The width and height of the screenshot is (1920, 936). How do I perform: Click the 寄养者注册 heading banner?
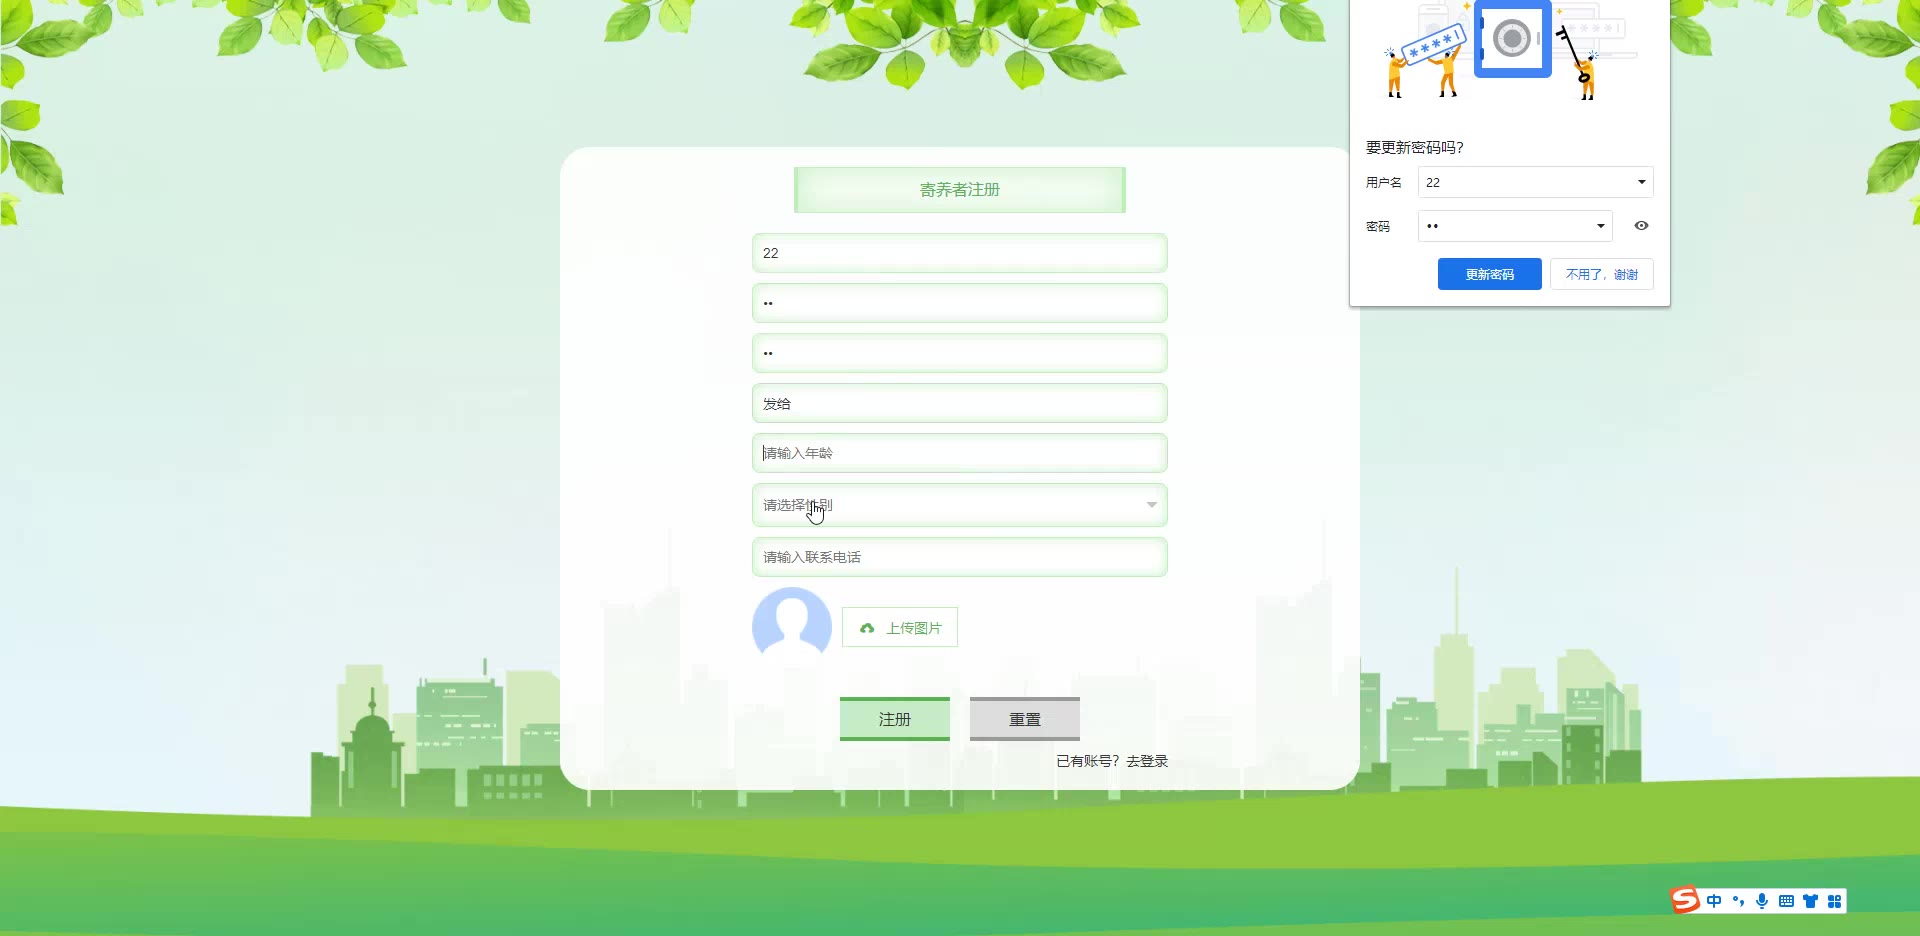coord(959,190)
